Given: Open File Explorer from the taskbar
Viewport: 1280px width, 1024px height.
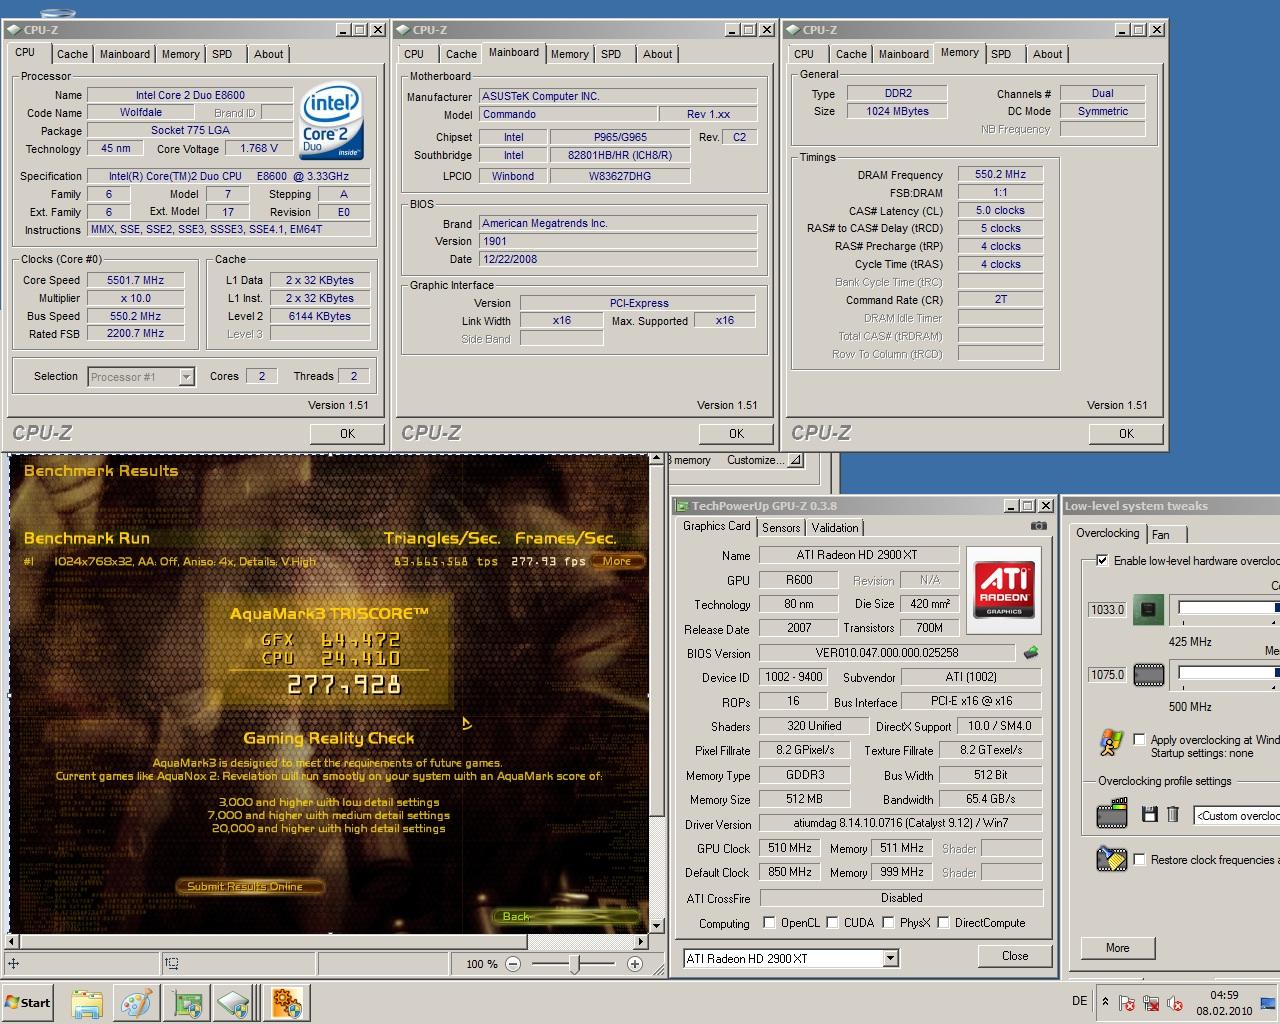Looking at the screenshot, I should pyautogui.click(x=87, y=1002).
